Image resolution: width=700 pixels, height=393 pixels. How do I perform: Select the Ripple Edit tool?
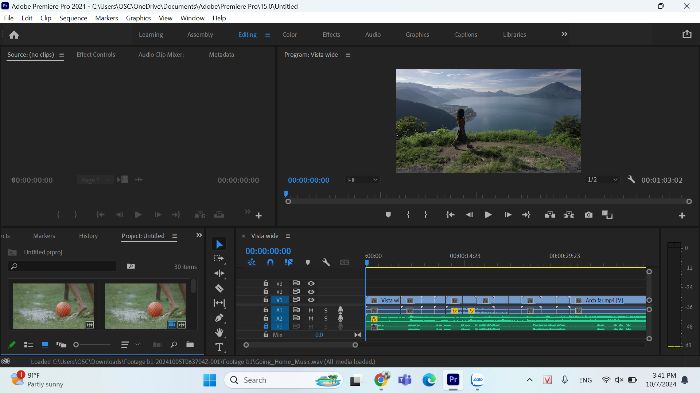pyautogui.click(x=219, y=273)
